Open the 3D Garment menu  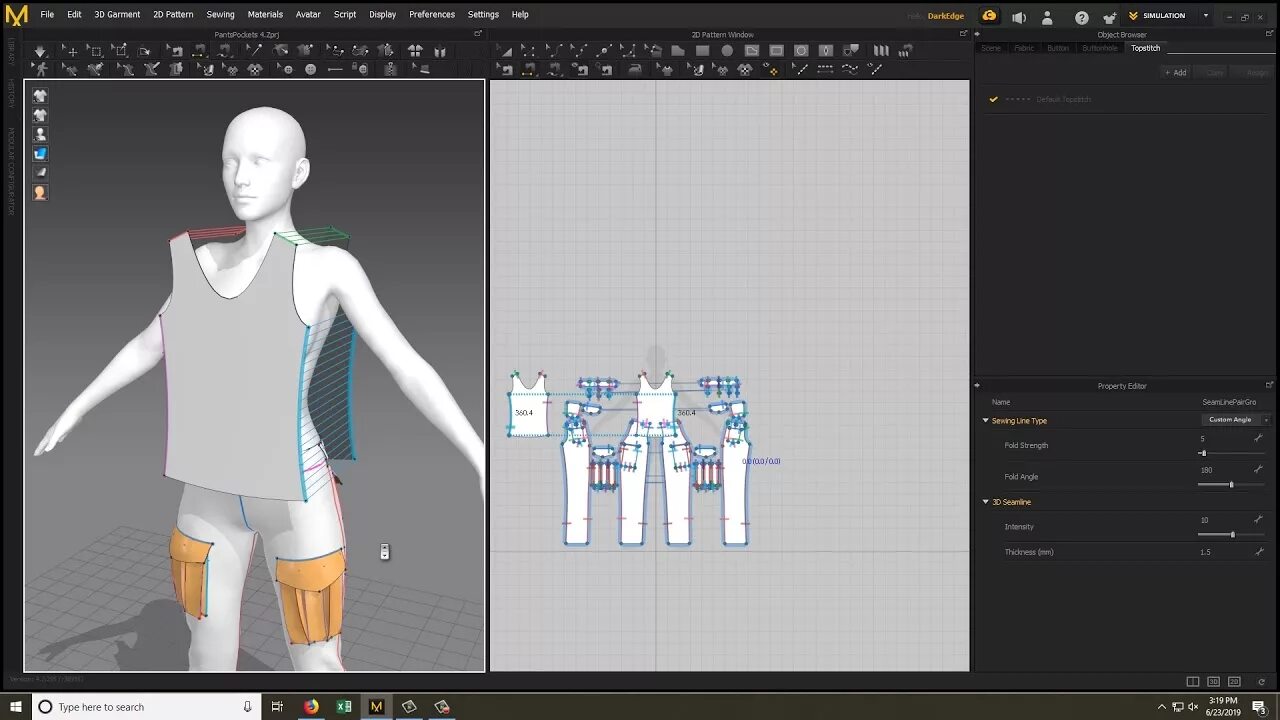pos(117,15)
